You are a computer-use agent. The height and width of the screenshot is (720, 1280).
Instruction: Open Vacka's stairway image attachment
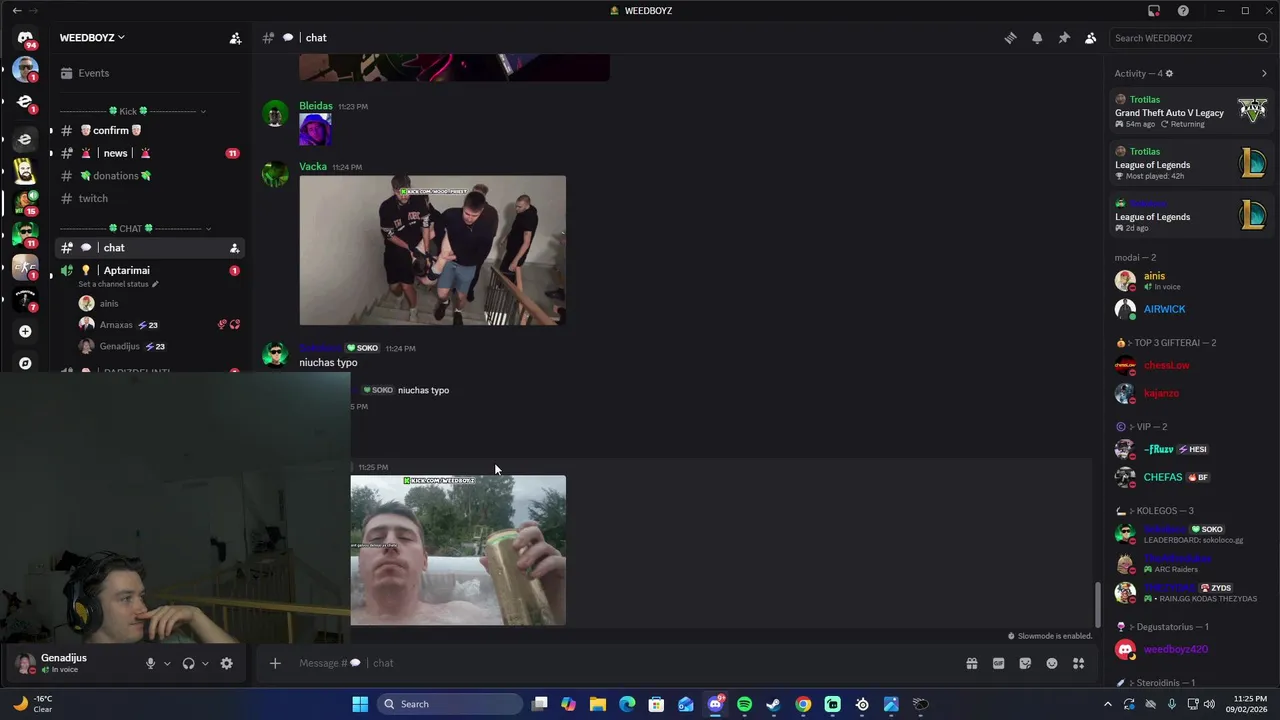432,250
